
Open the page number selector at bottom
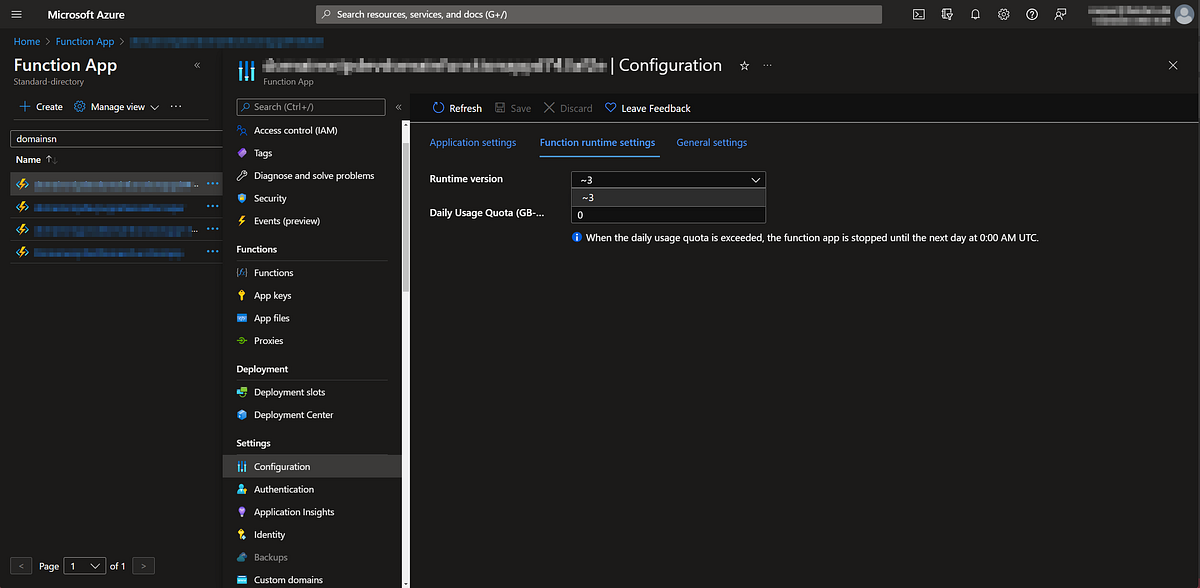point(84,565)
